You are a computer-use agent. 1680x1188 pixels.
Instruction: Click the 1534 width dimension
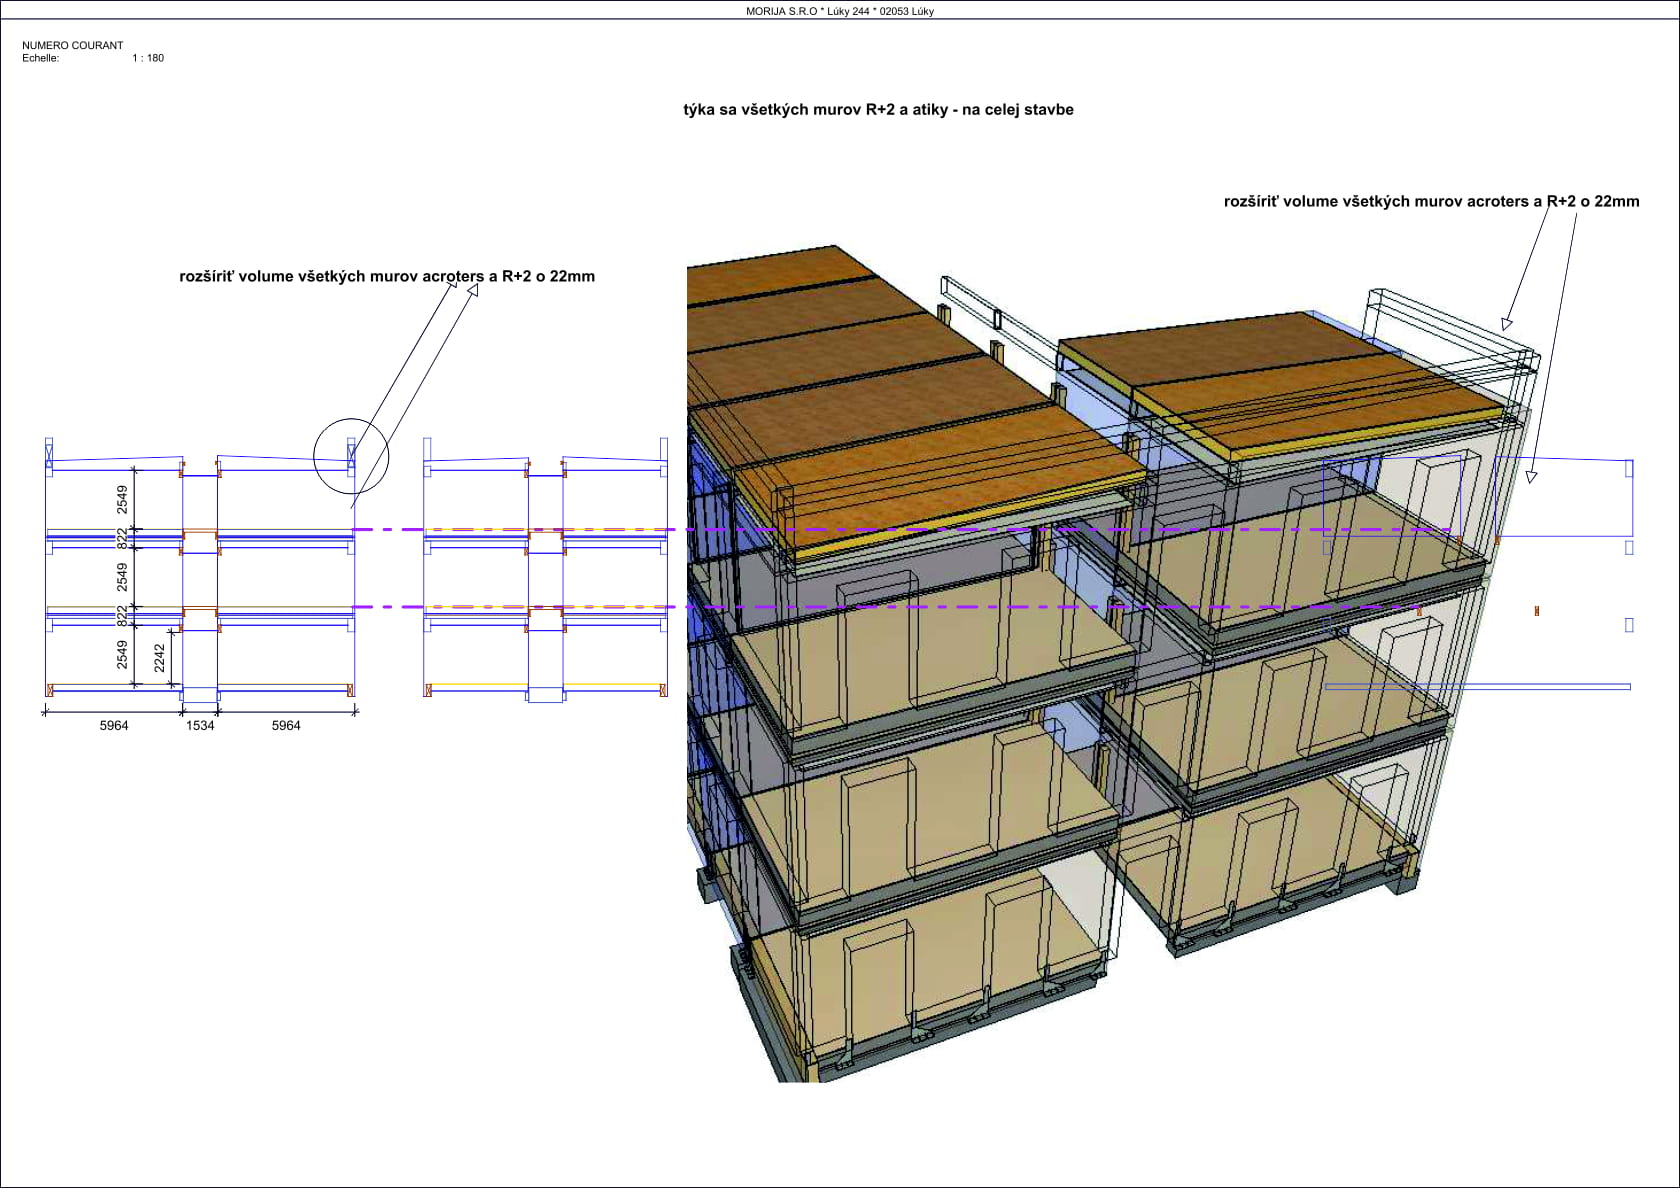click(x=200, y=725)
